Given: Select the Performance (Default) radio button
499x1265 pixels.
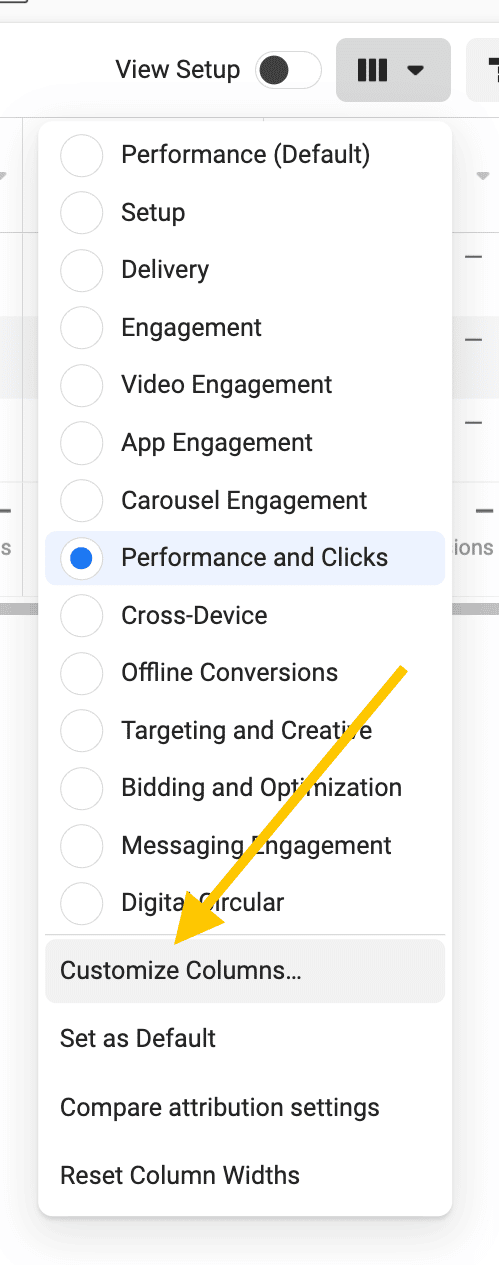Looking at the screenshot, I should tap(82, 155).
